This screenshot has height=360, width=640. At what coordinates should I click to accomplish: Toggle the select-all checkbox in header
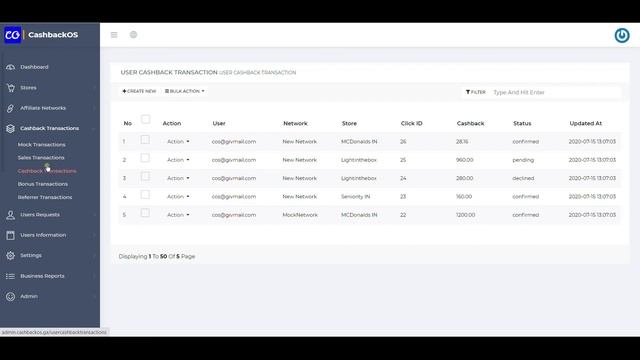tap(146, 119)
